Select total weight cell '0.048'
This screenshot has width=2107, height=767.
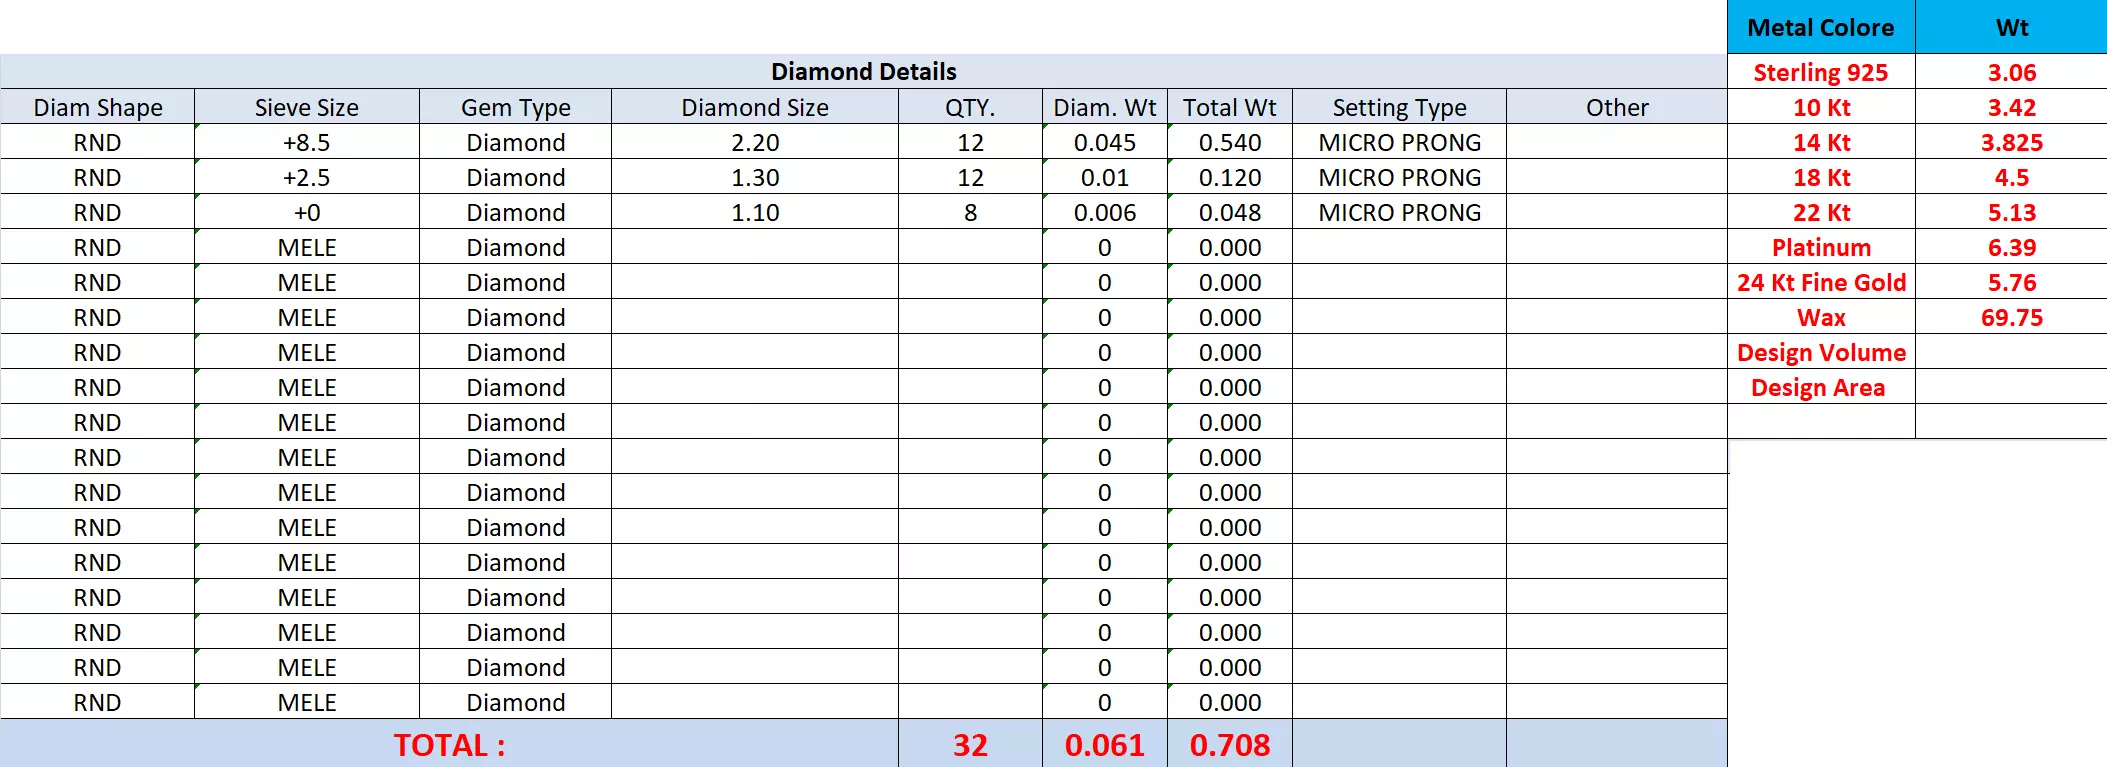tap(1230, 212)
